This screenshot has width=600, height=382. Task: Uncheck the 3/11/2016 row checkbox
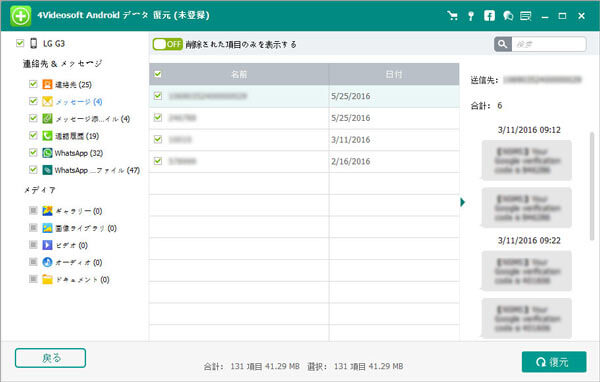point(158,139)
